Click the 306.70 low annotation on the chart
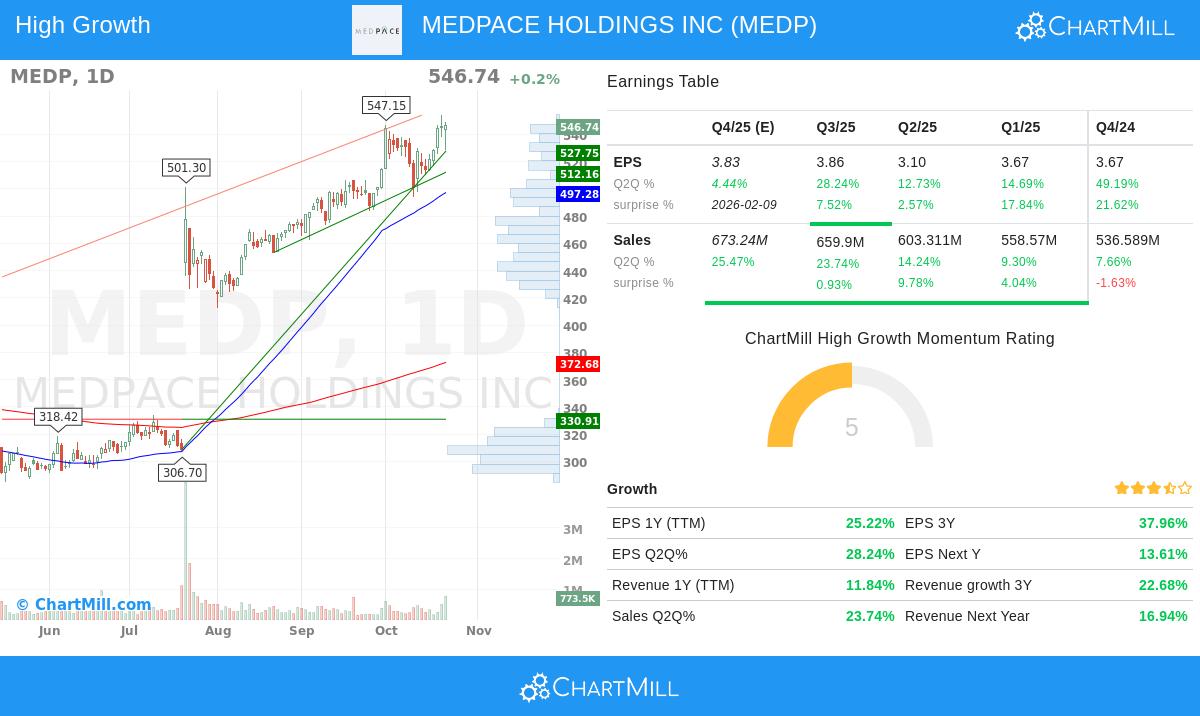 tap(182, 472)
